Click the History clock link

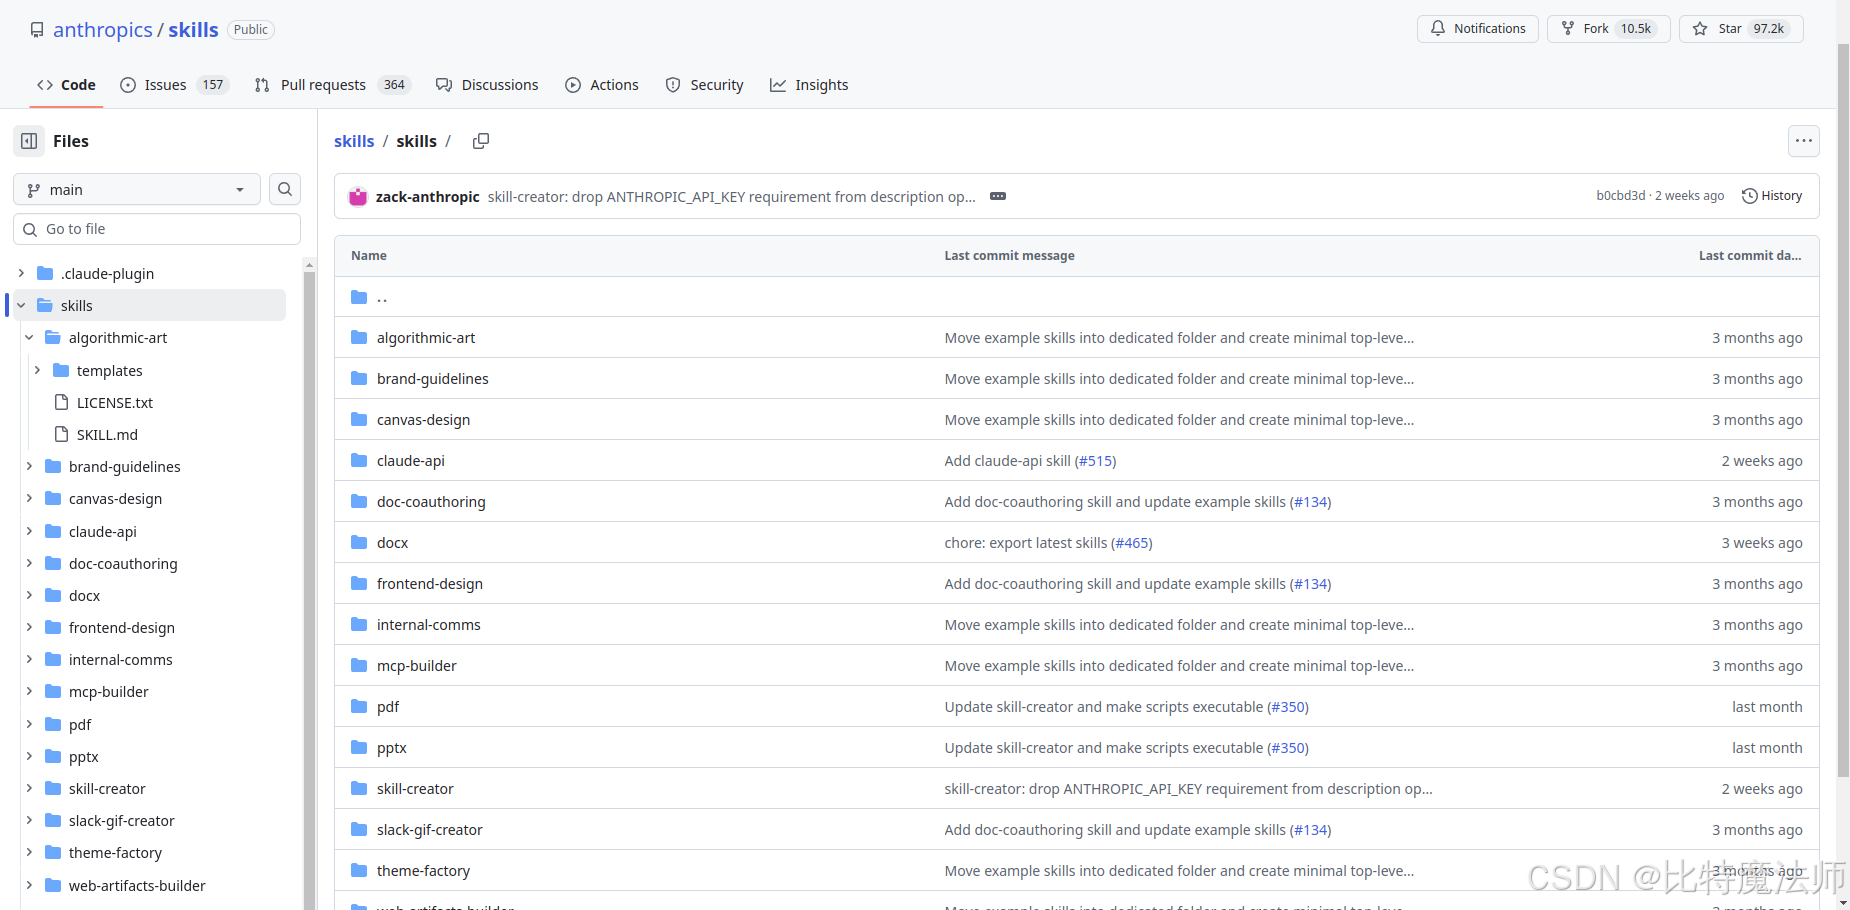[1772, 196]
